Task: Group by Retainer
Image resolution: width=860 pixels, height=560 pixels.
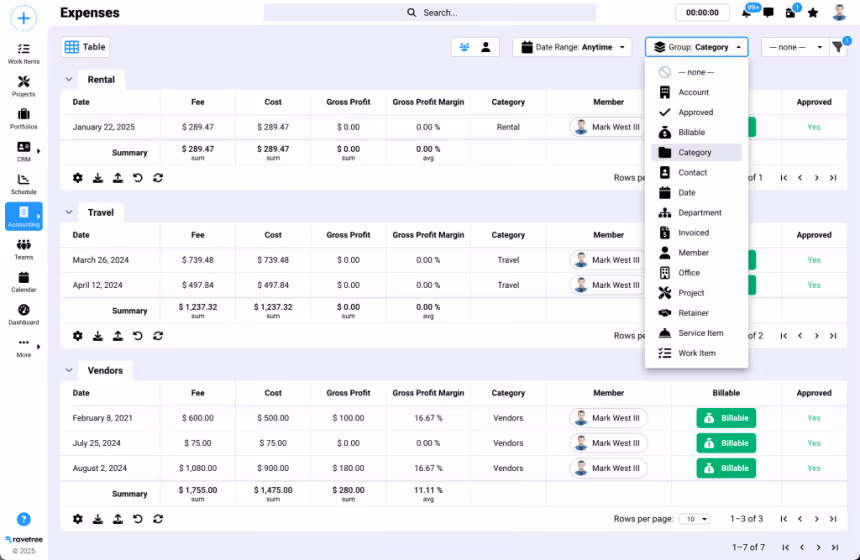Action: click(x=697, y=313)
